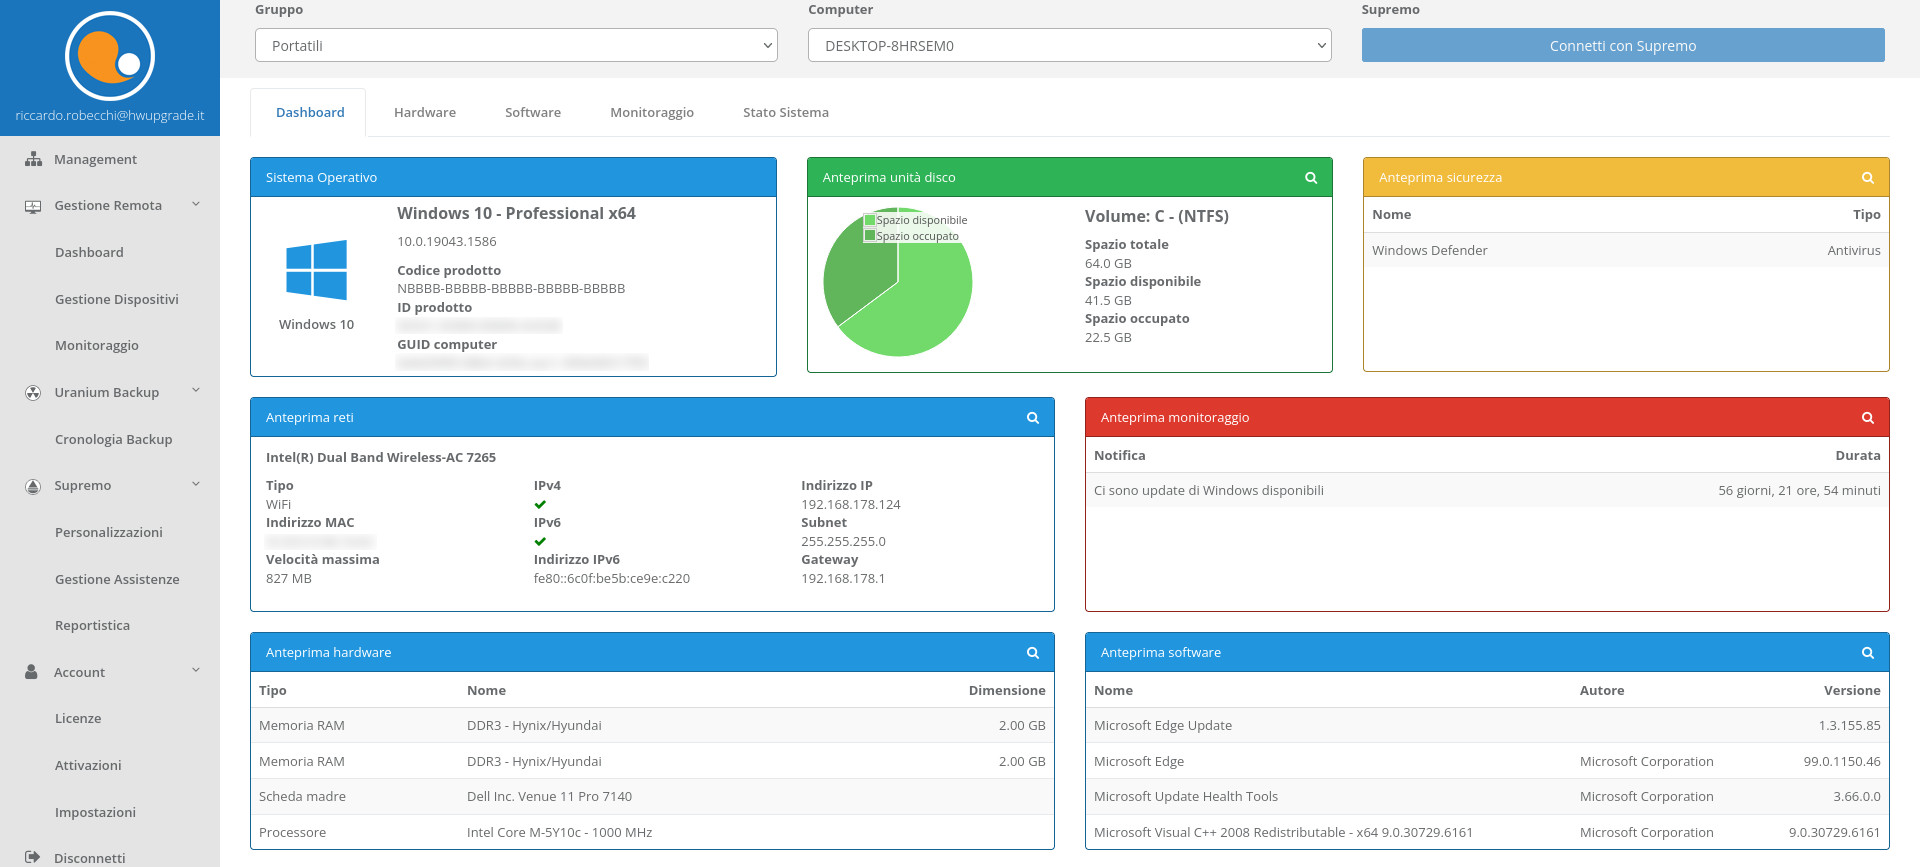The height and width of the screenshot is (867, 1920).
Task: Open Licenze in sidebar
Action: pyautogui.click(x=78, y=719)
